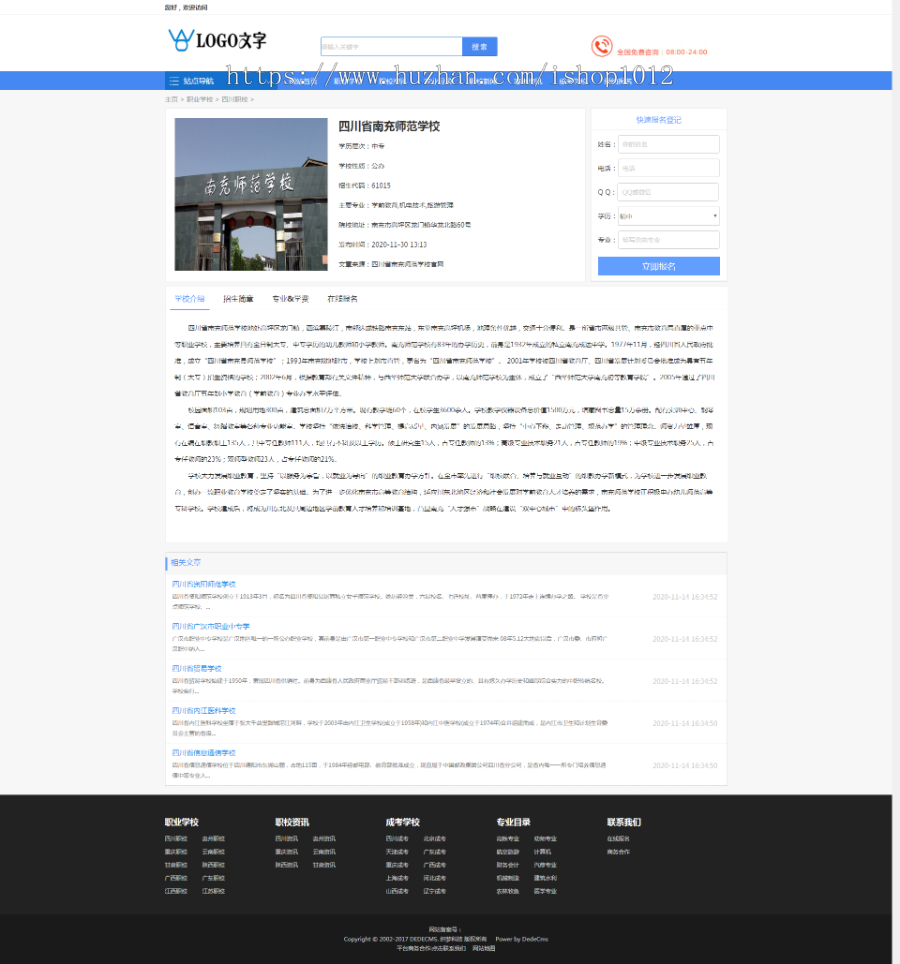Click 四川成考 in the footer

[x=397, y=839]
